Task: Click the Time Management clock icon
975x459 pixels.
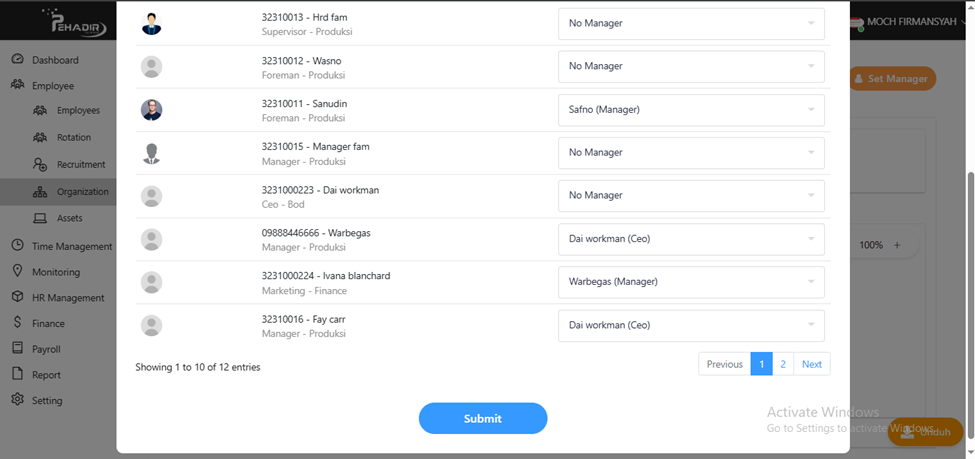Action: (x=17, y=246)
